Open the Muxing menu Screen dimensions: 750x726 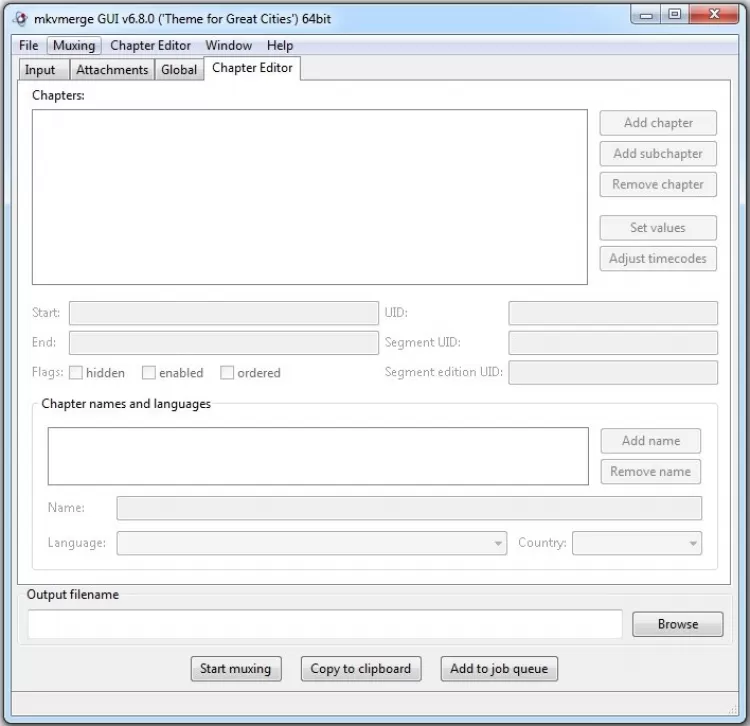74,45
